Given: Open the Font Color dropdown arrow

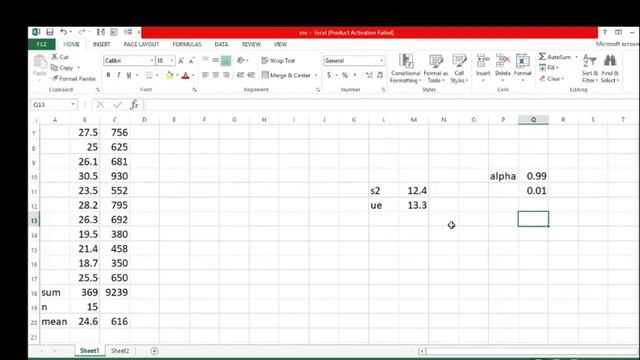Looking at the screenshot, I should (x=193, y=75).
